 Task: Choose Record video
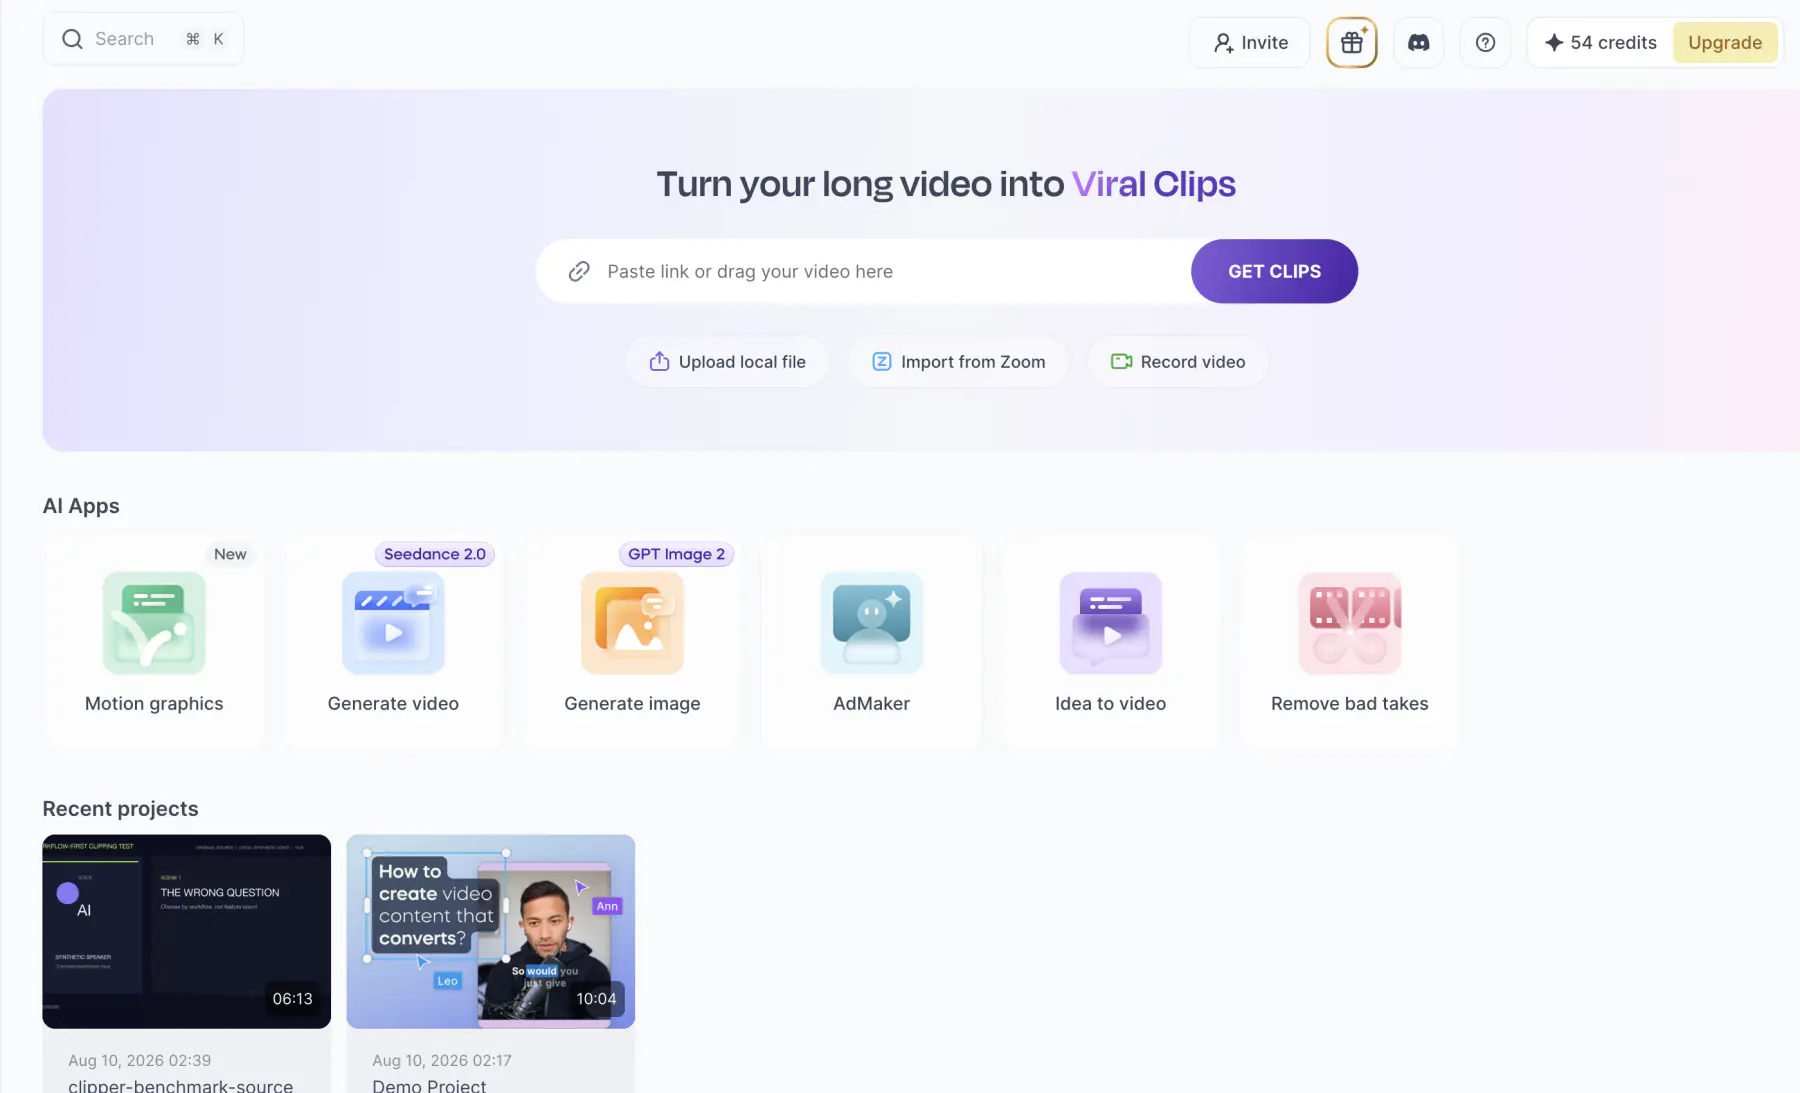point(1177,361)
